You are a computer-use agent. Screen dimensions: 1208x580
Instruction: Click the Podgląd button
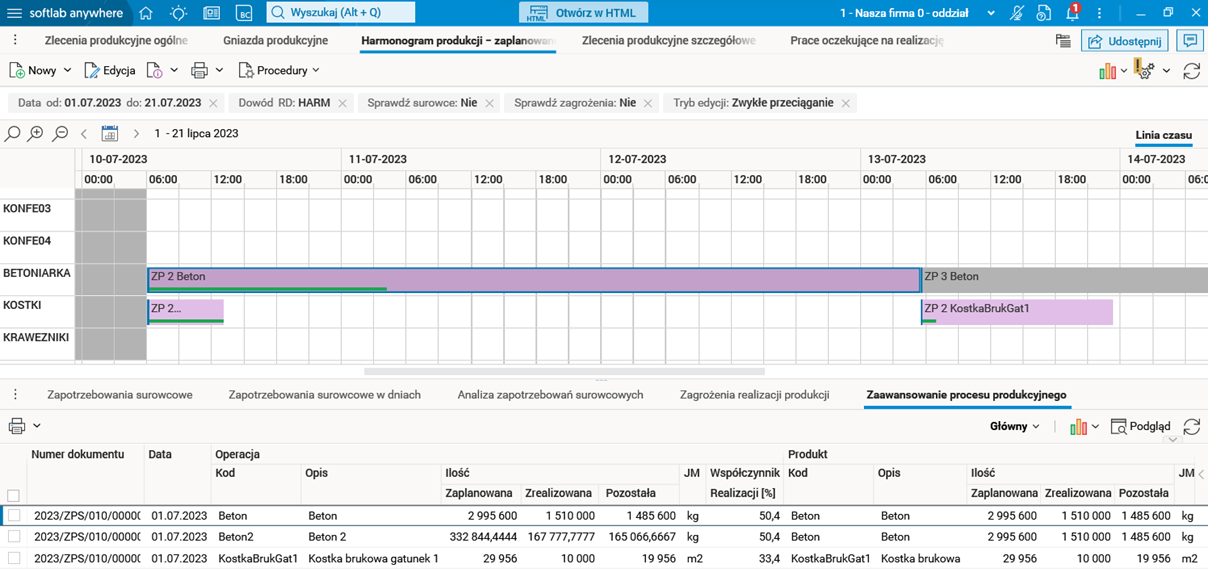[1140, 426]
